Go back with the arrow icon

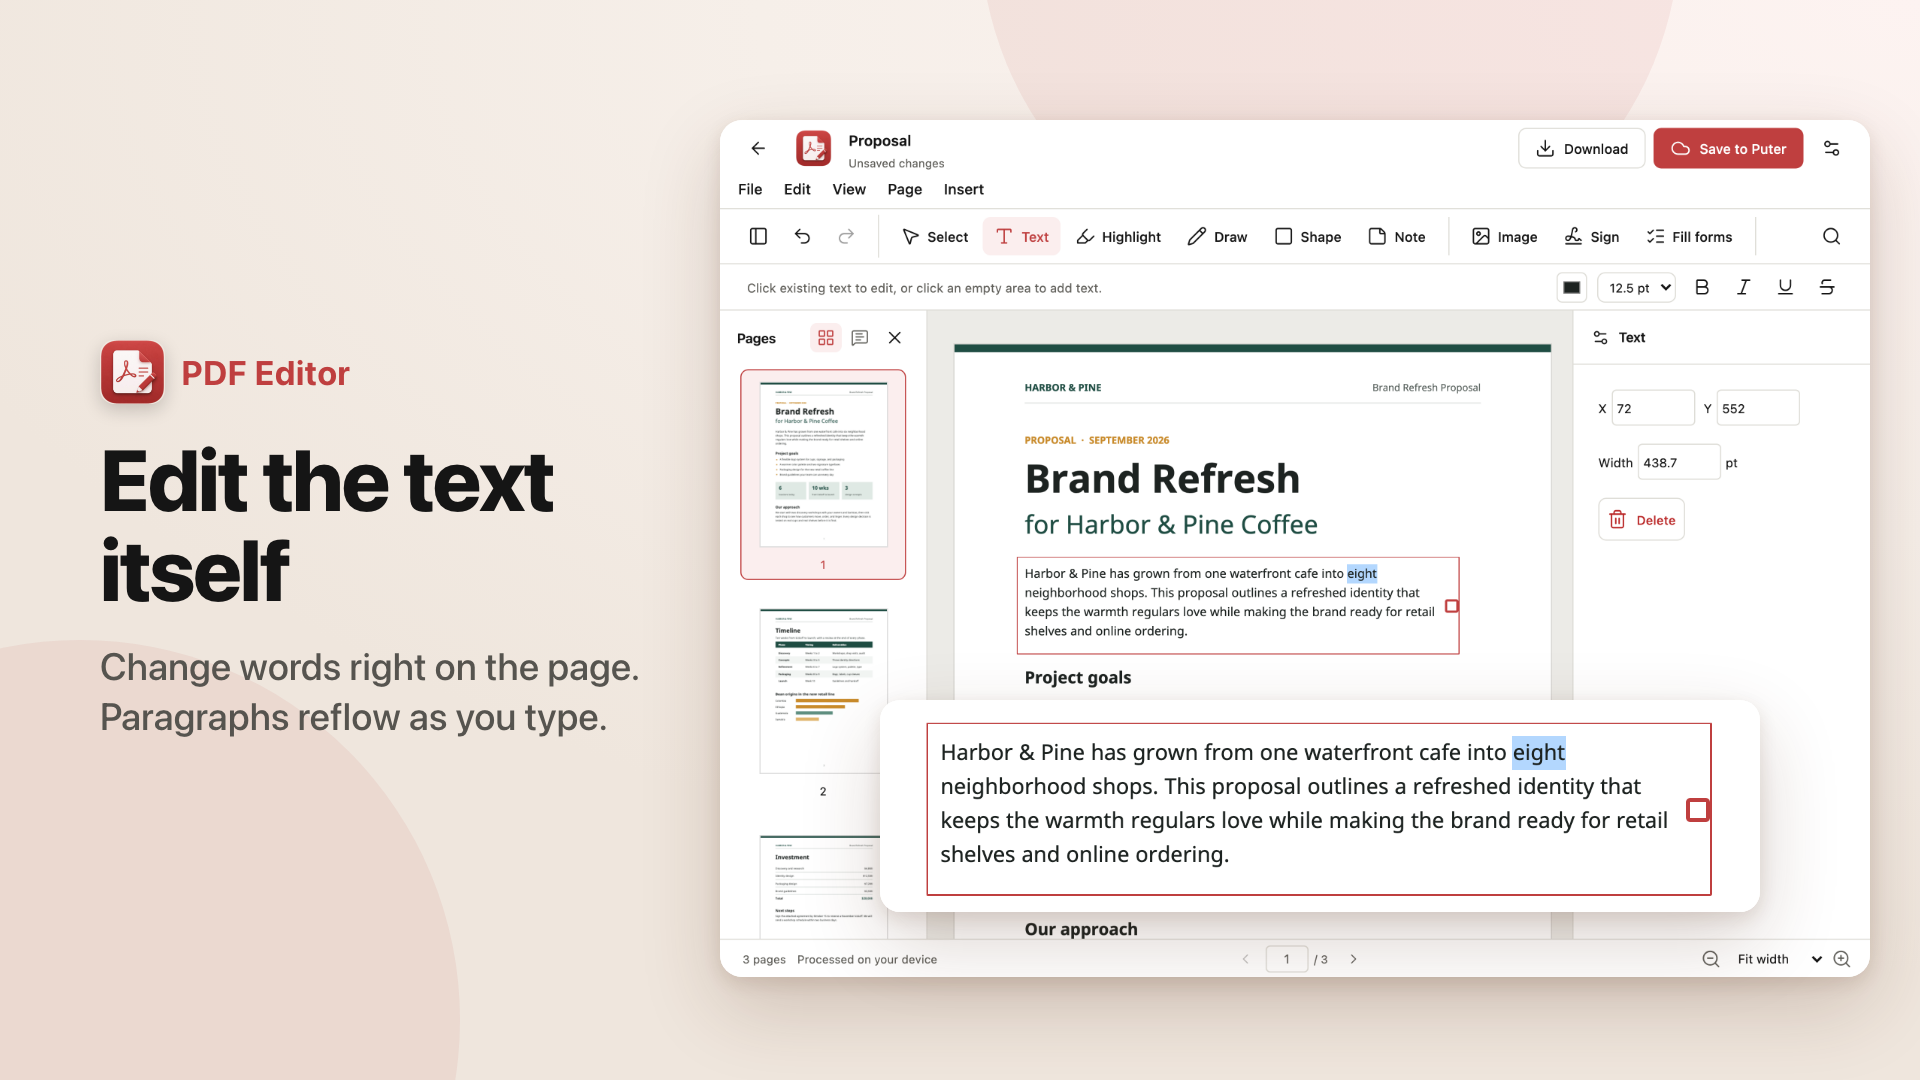click(x=758, y=148)
